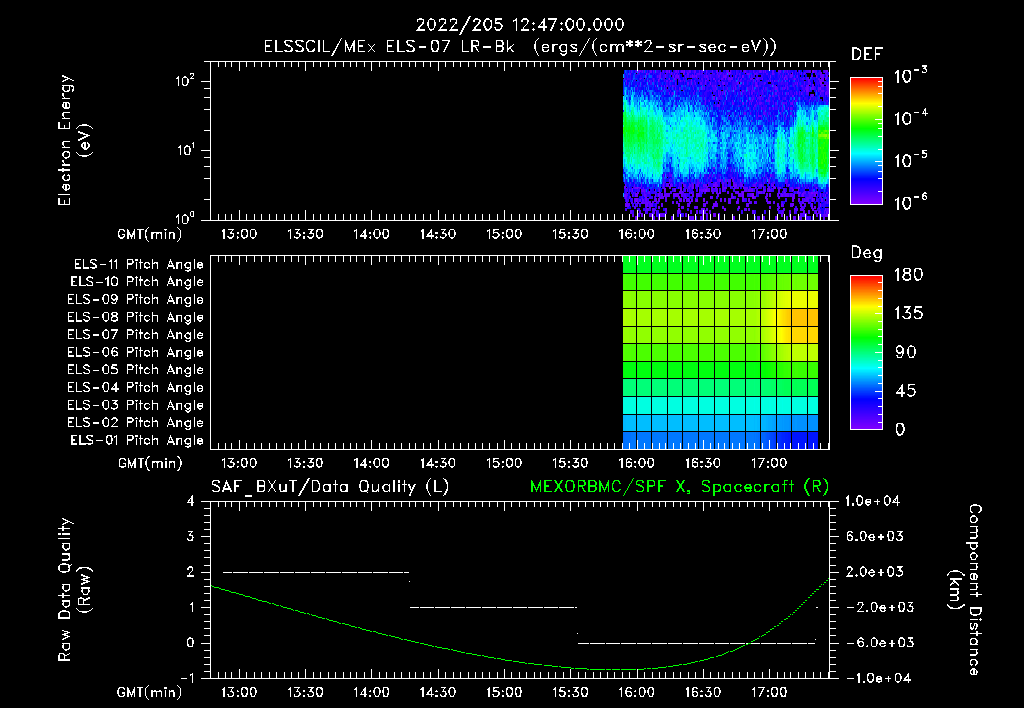The width and height of the screenshot is (1024, 708).
Task: Click the 1.0e+04 right axis value
Action: click(x=872, y=501)
